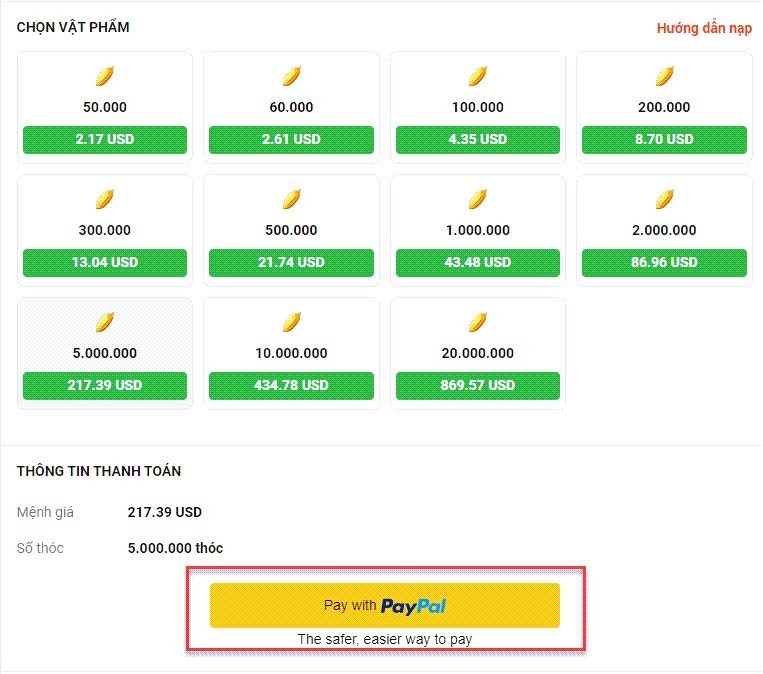The height and width of the screenshot is (674, 763).
Task: Click the grain icon above 60.000
Action: tap(291, 76)
